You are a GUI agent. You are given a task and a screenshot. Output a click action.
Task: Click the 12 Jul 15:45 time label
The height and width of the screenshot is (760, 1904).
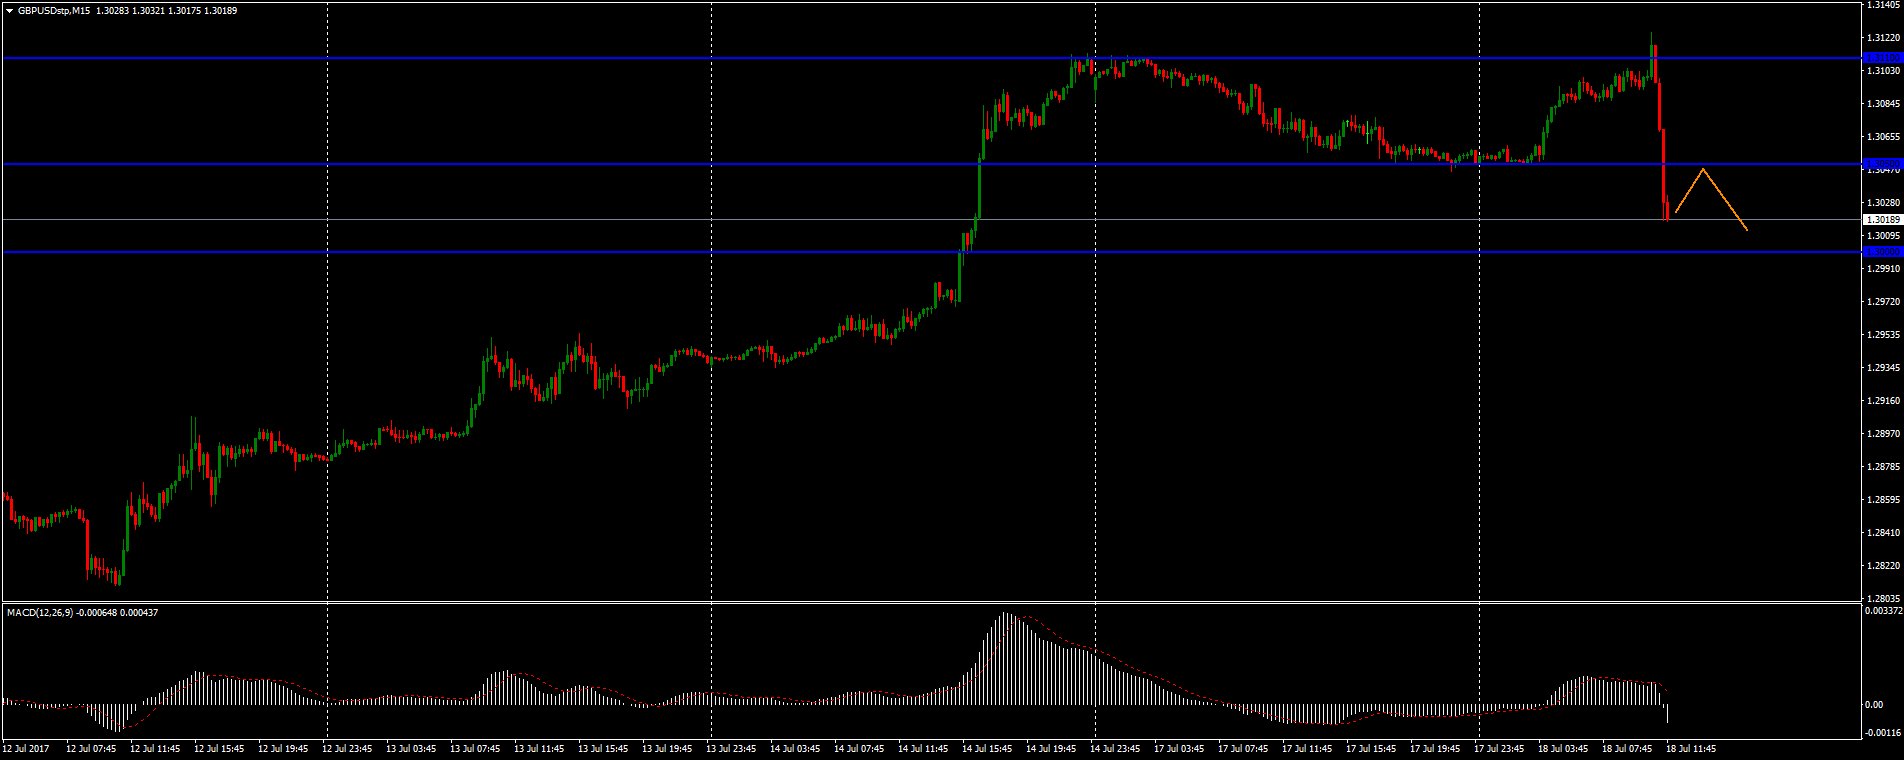coord(219,748)
